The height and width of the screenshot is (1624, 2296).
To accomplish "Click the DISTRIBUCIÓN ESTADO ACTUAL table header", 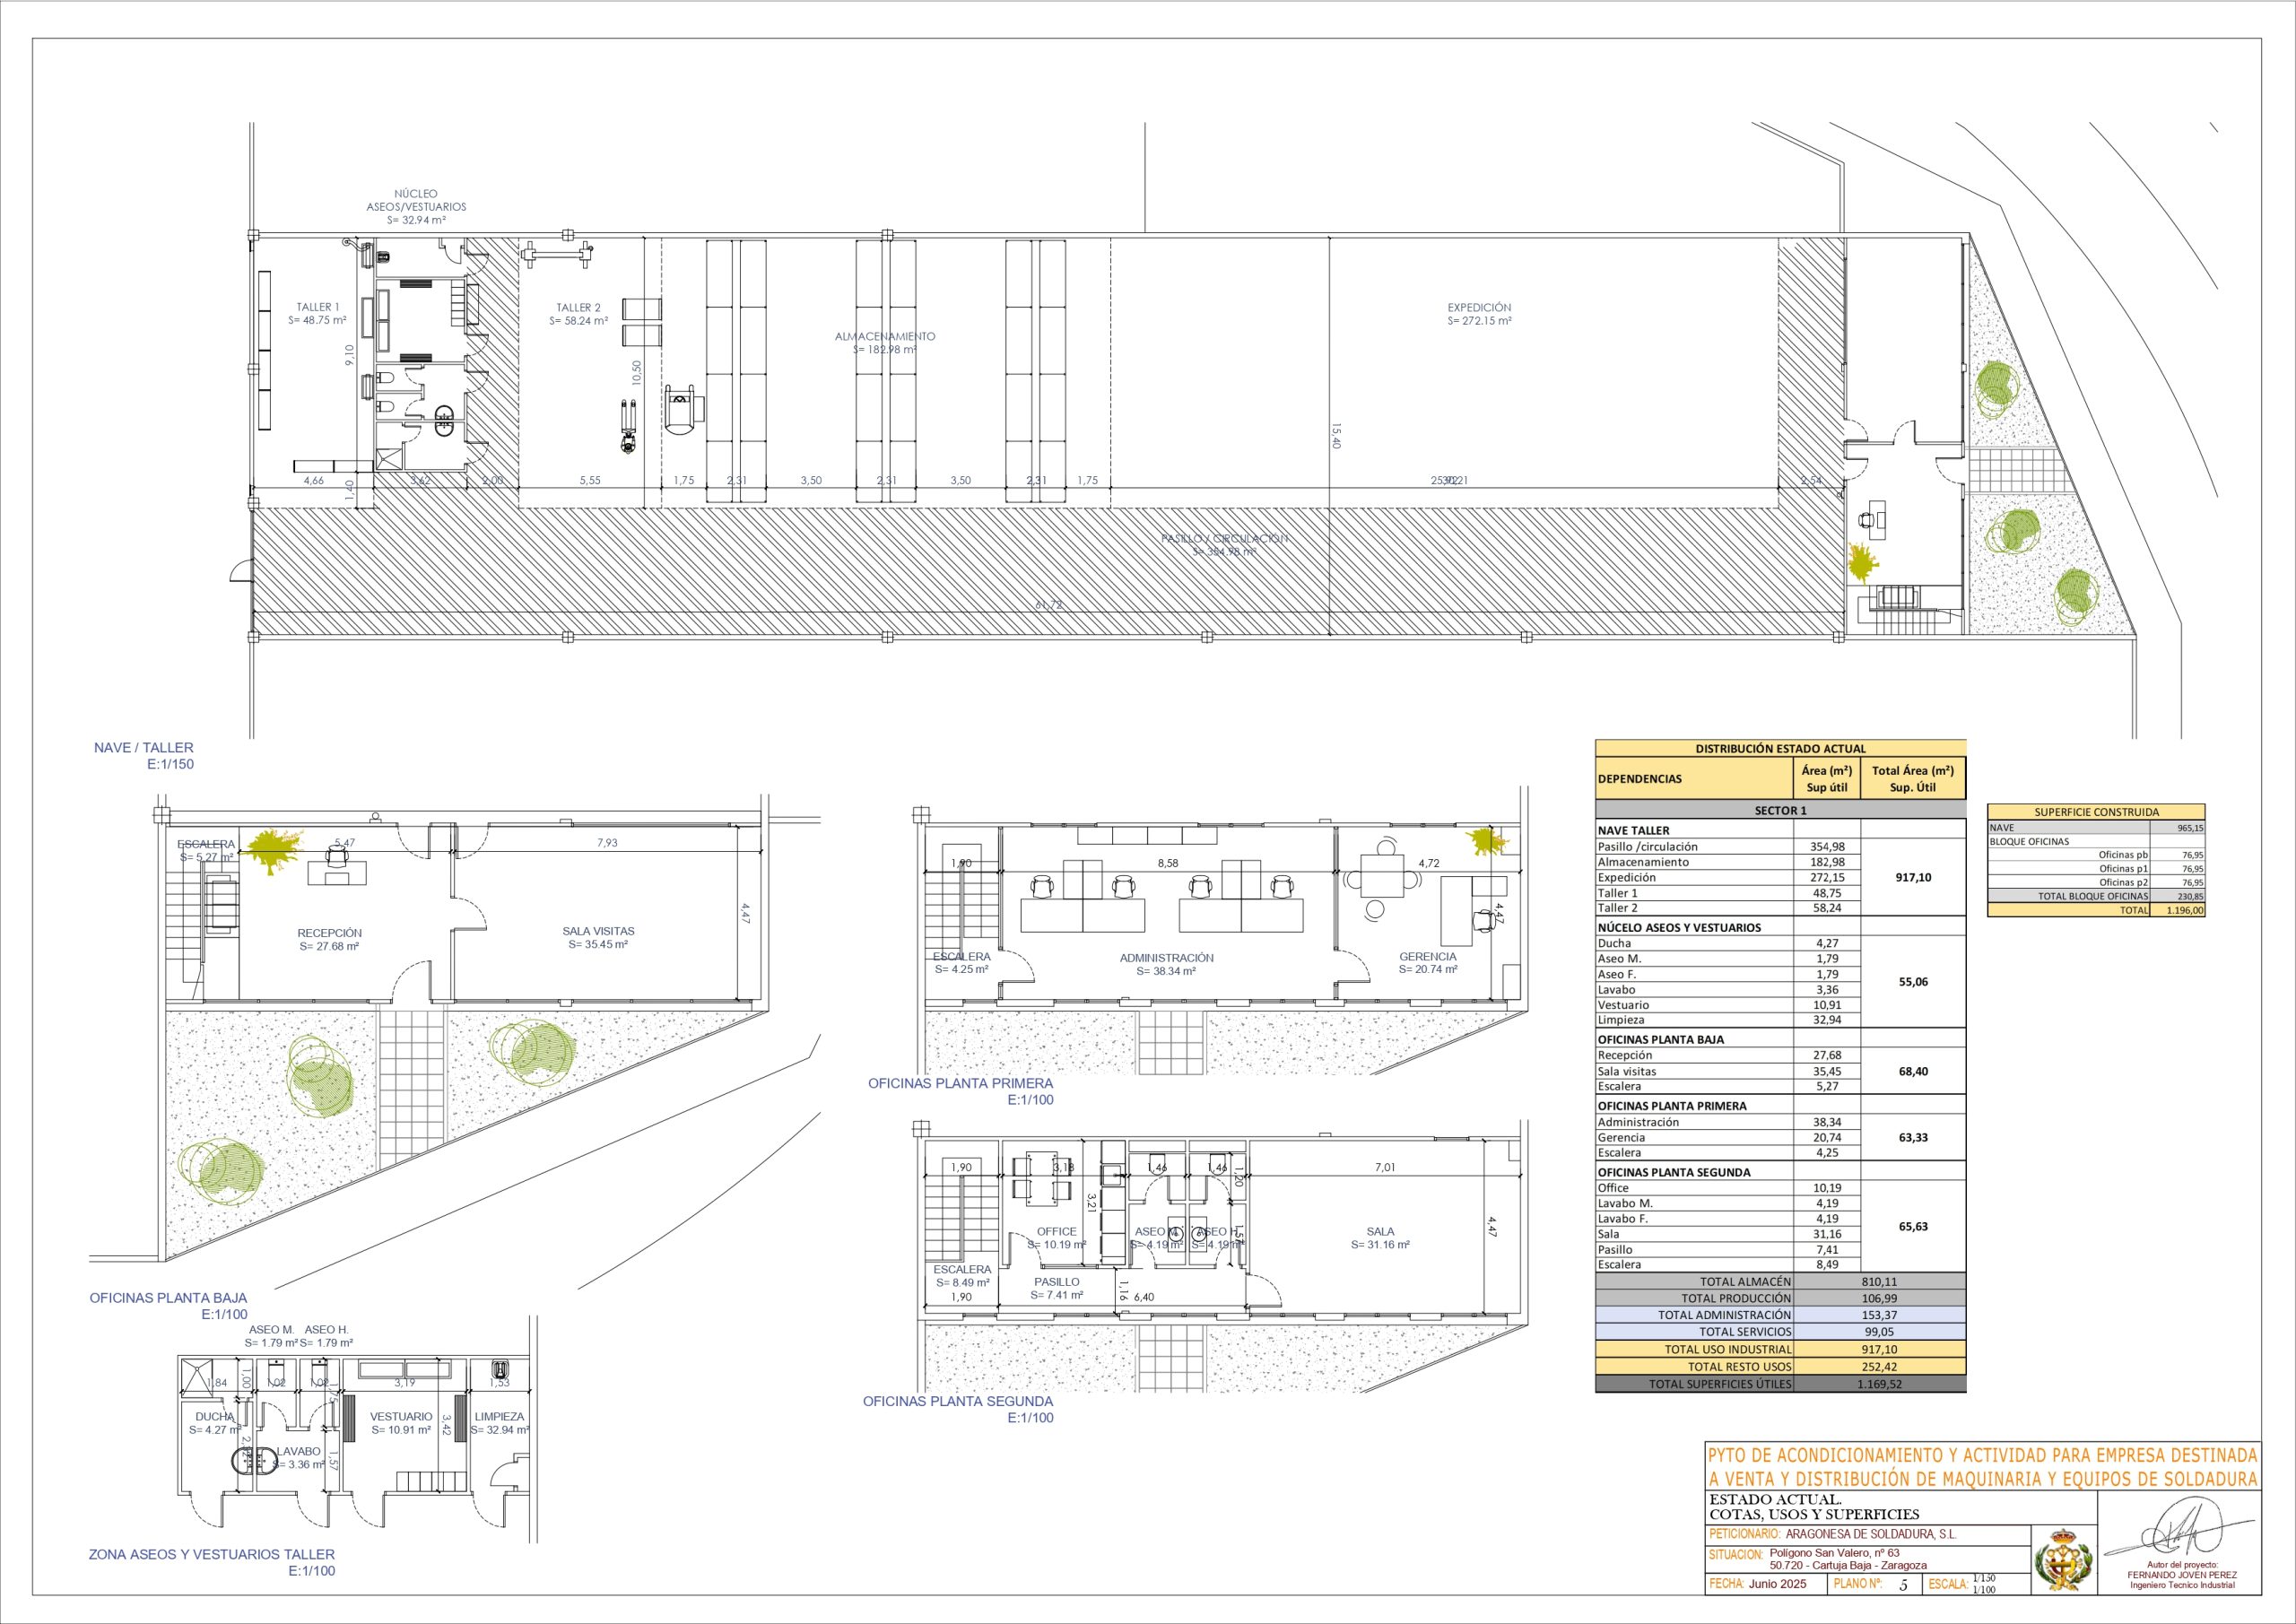I will point(1780,748).
